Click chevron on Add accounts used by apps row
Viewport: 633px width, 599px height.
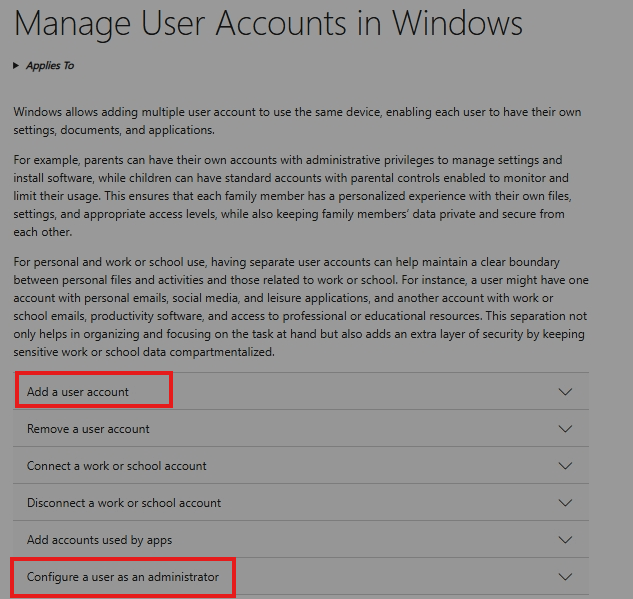pos(565,540)
